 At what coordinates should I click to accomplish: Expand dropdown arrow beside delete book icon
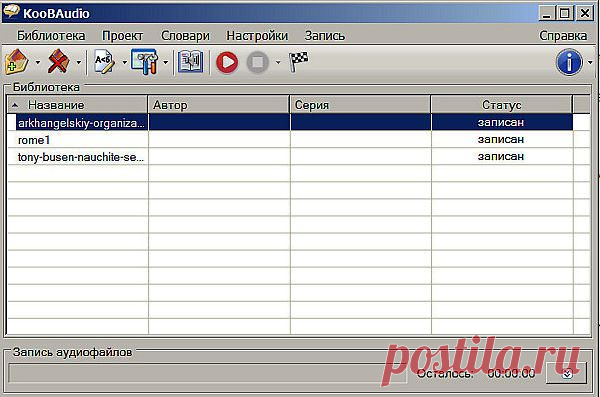click(78, 62)
